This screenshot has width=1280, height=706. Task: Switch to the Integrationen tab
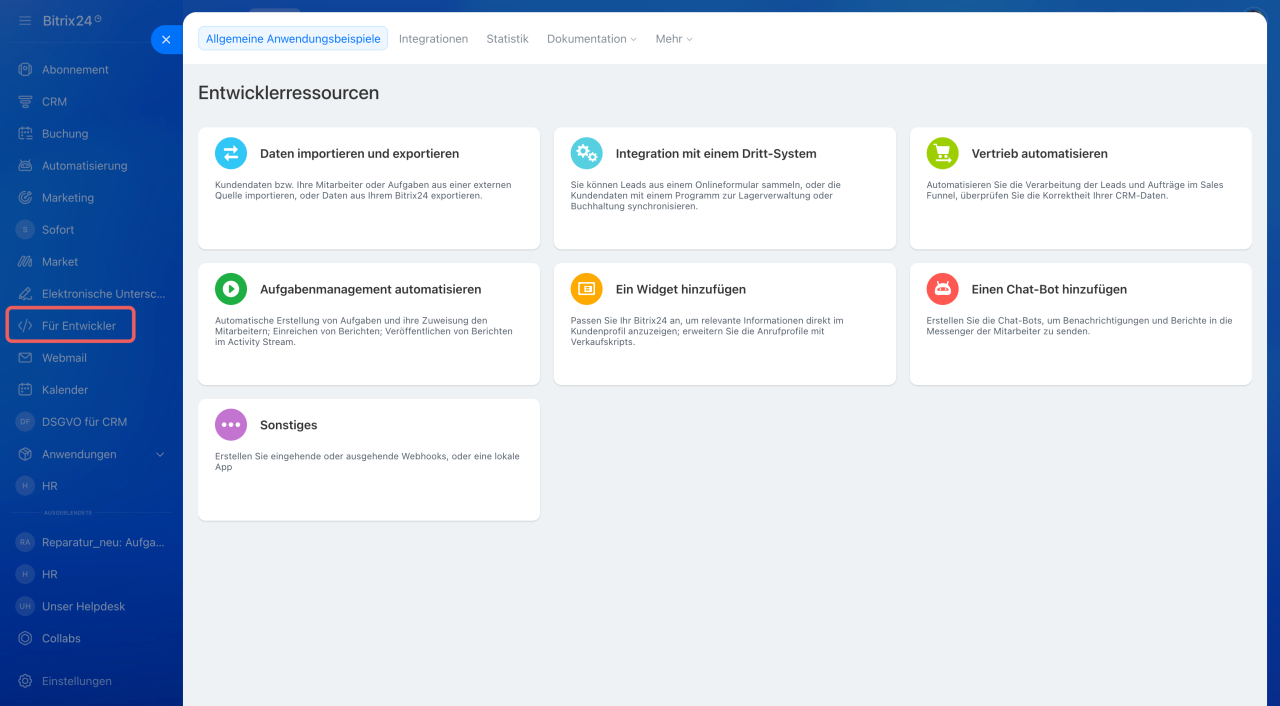(x=433, y=39)
